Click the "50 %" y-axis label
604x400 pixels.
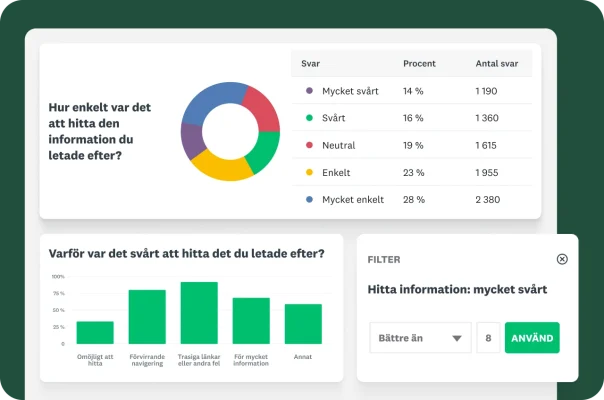(59, 310)
